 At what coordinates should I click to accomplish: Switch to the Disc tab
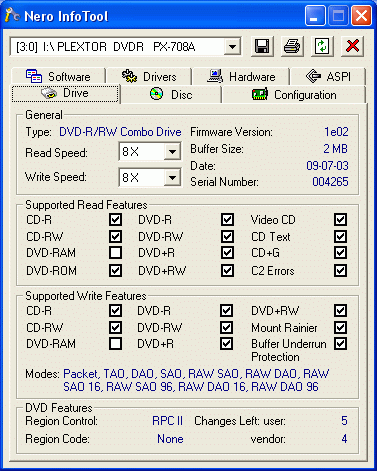coord(171,95)
